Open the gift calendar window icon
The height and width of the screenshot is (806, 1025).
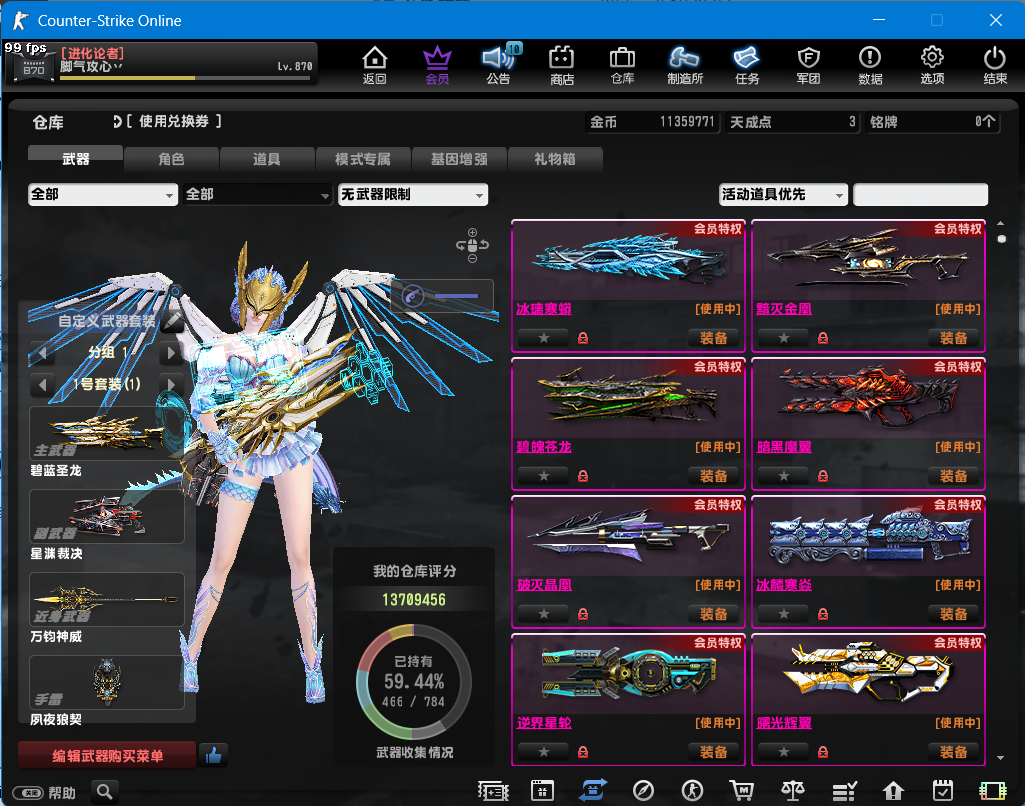542,791
